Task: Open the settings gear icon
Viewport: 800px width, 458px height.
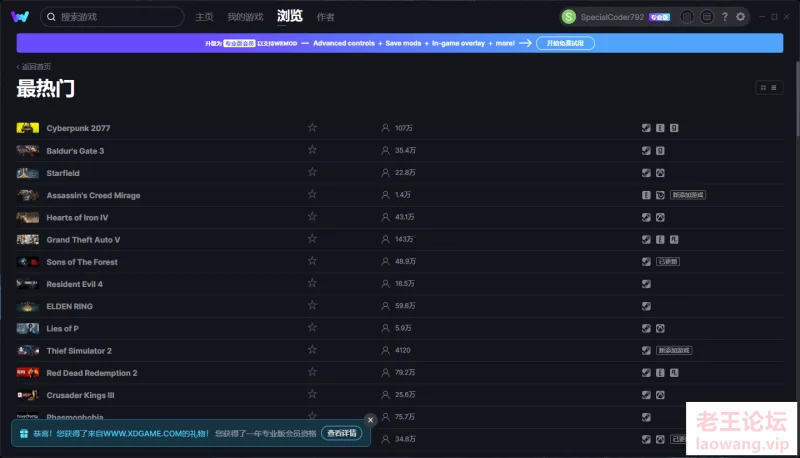Action: coord(740,17)
